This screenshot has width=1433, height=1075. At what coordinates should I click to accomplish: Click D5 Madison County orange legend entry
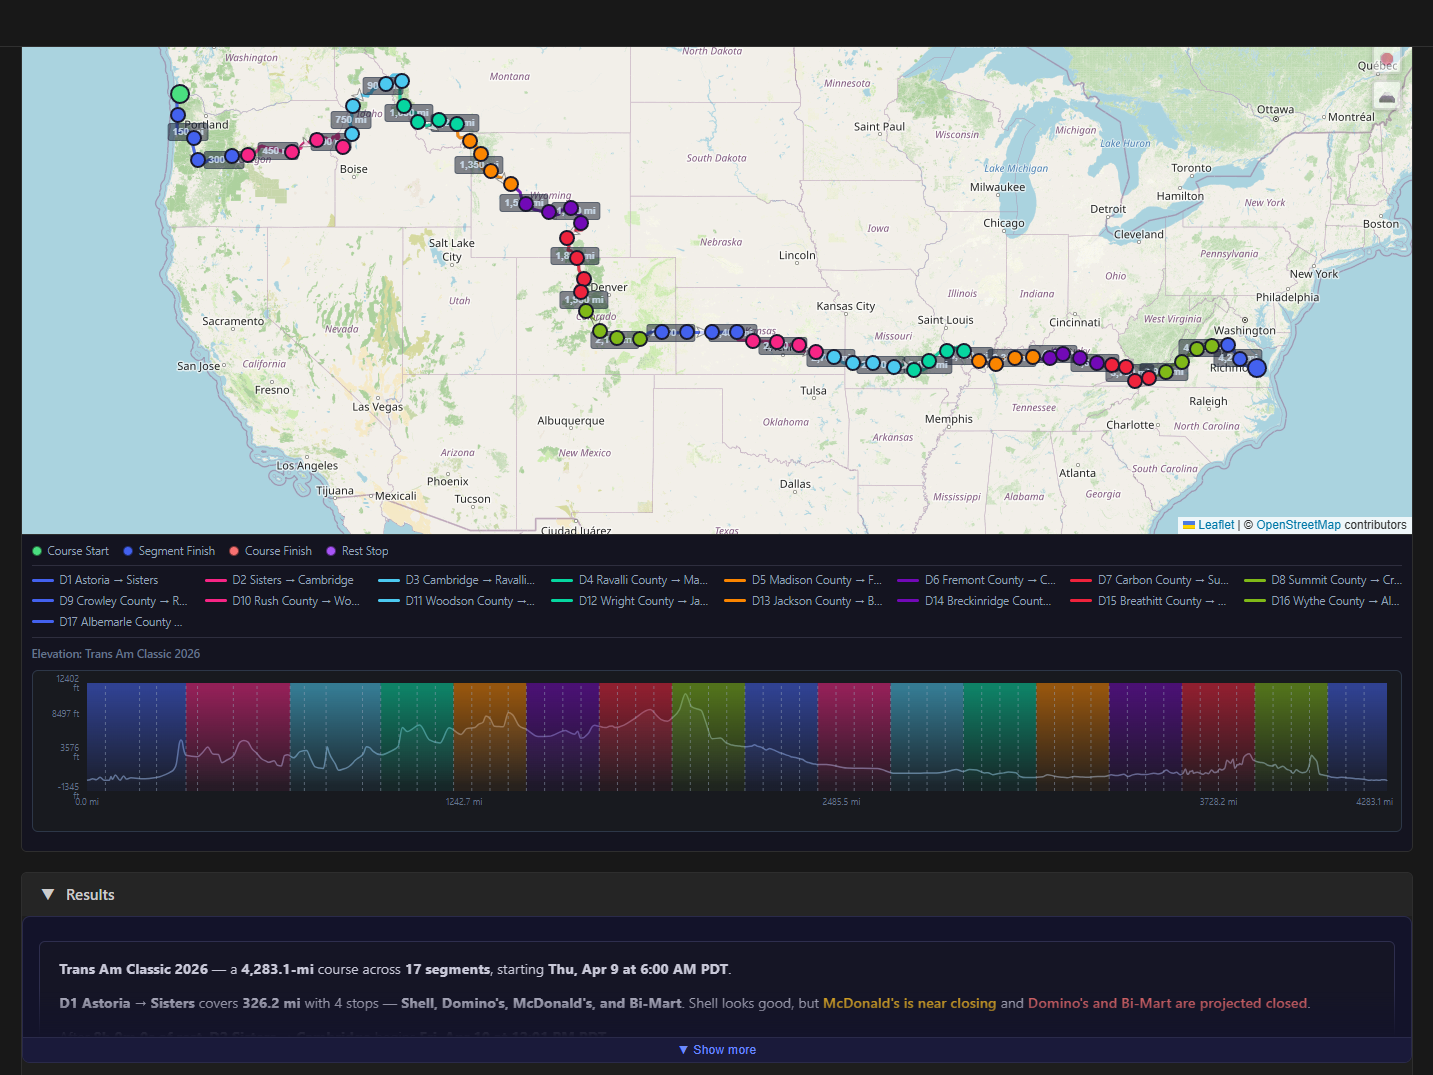click(804, 580)
